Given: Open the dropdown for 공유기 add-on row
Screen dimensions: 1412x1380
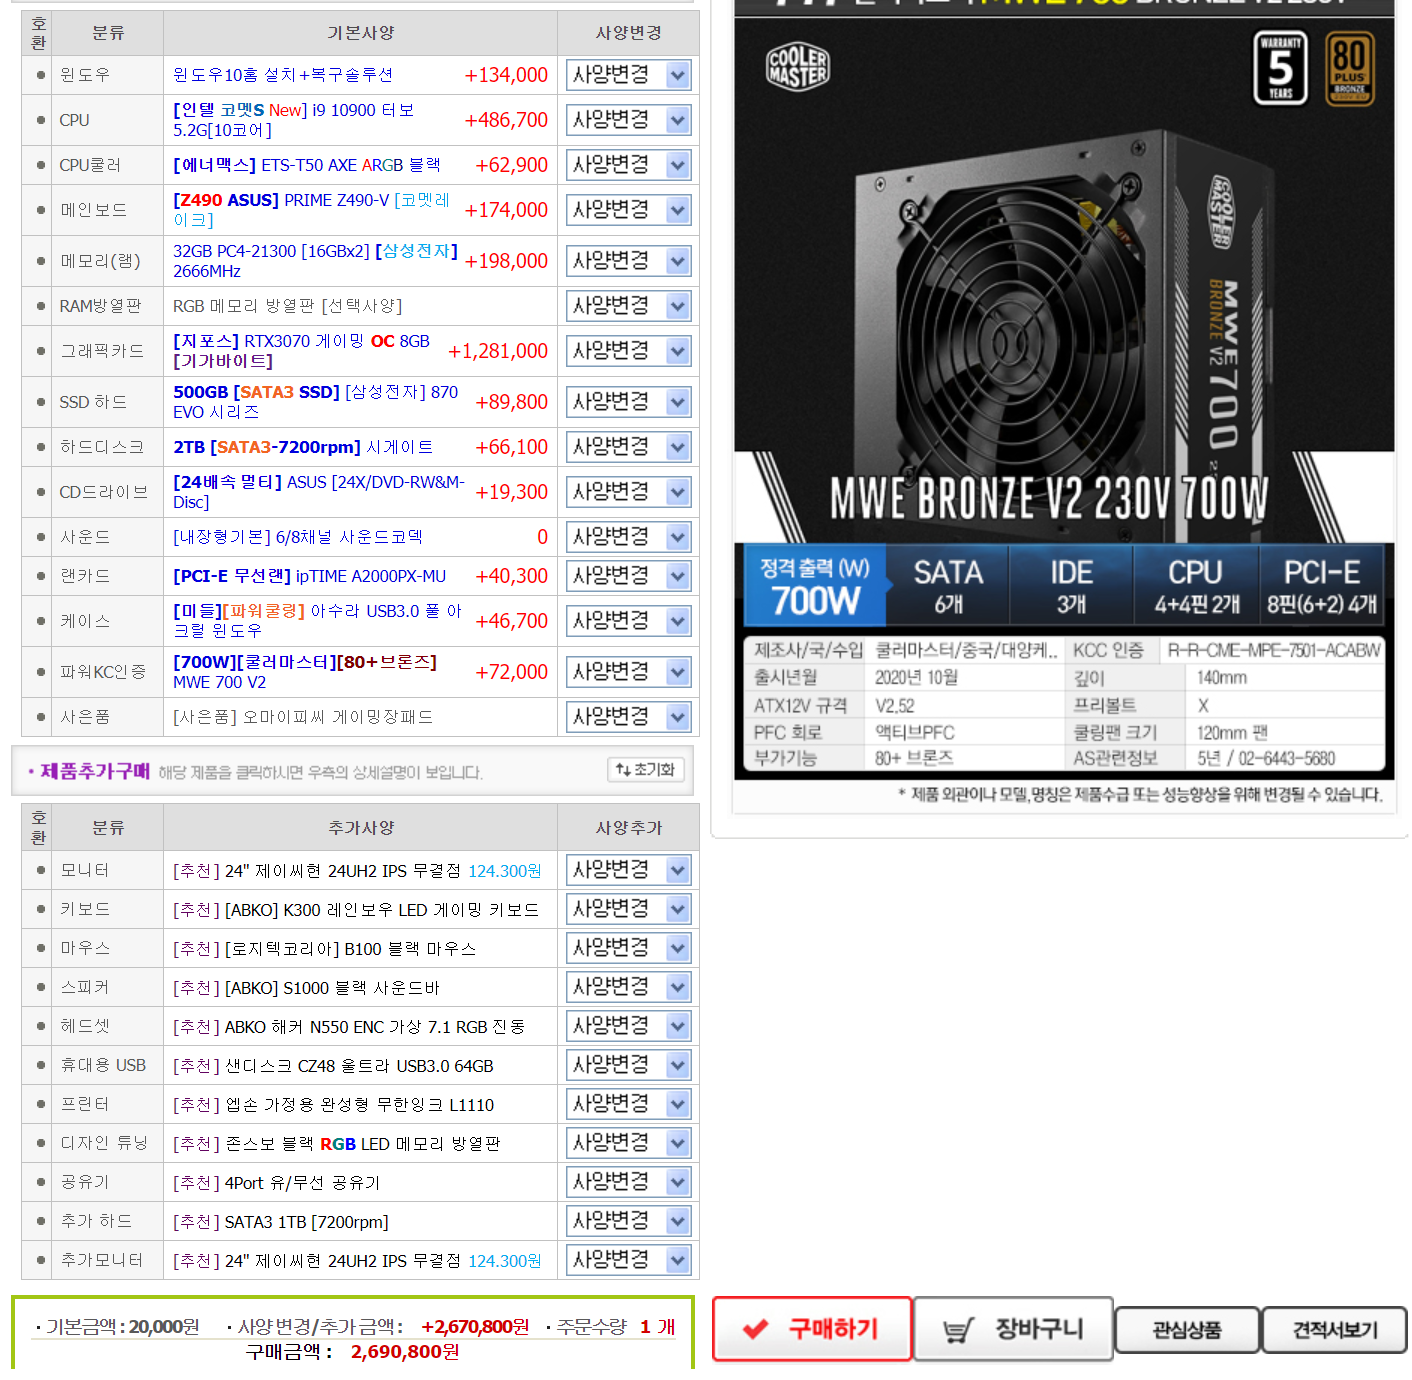Looking at the screenshot, I should click(x=629, y=1182).
